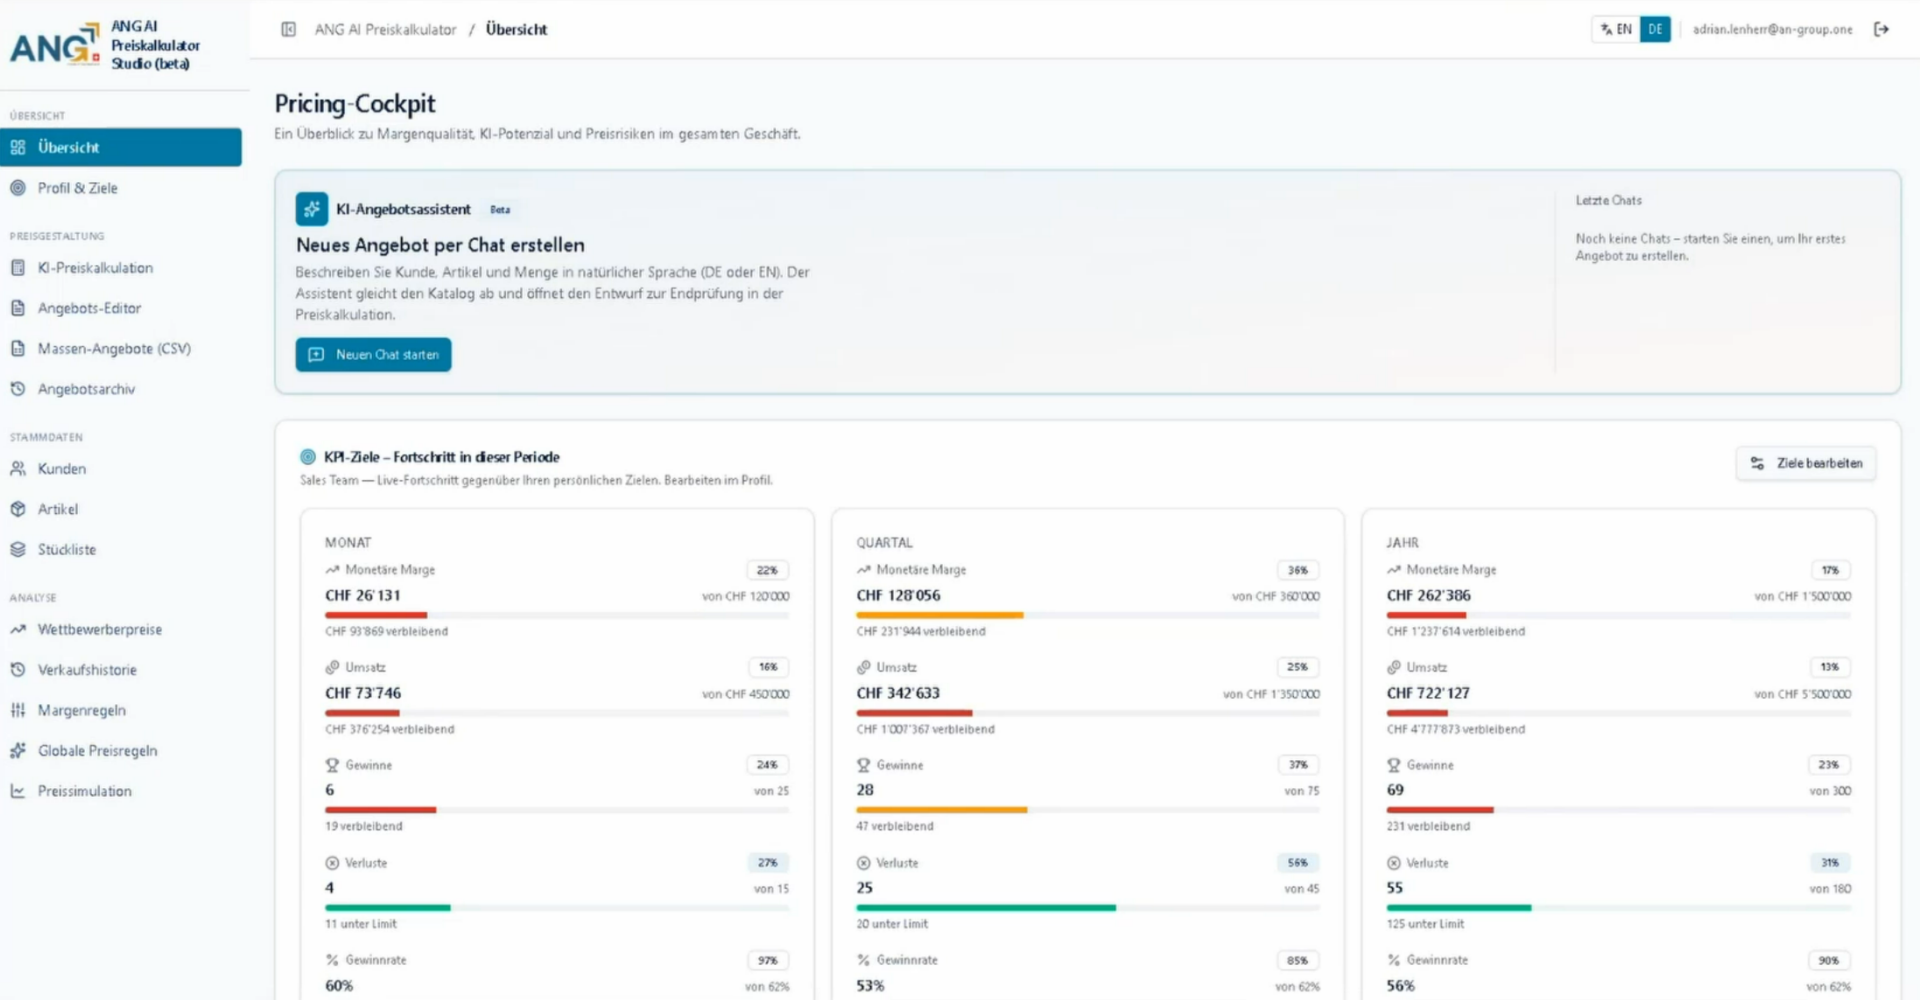Click the text 125 unter Limit
Screen dimensions: 1920x1000
(1425, 924)
